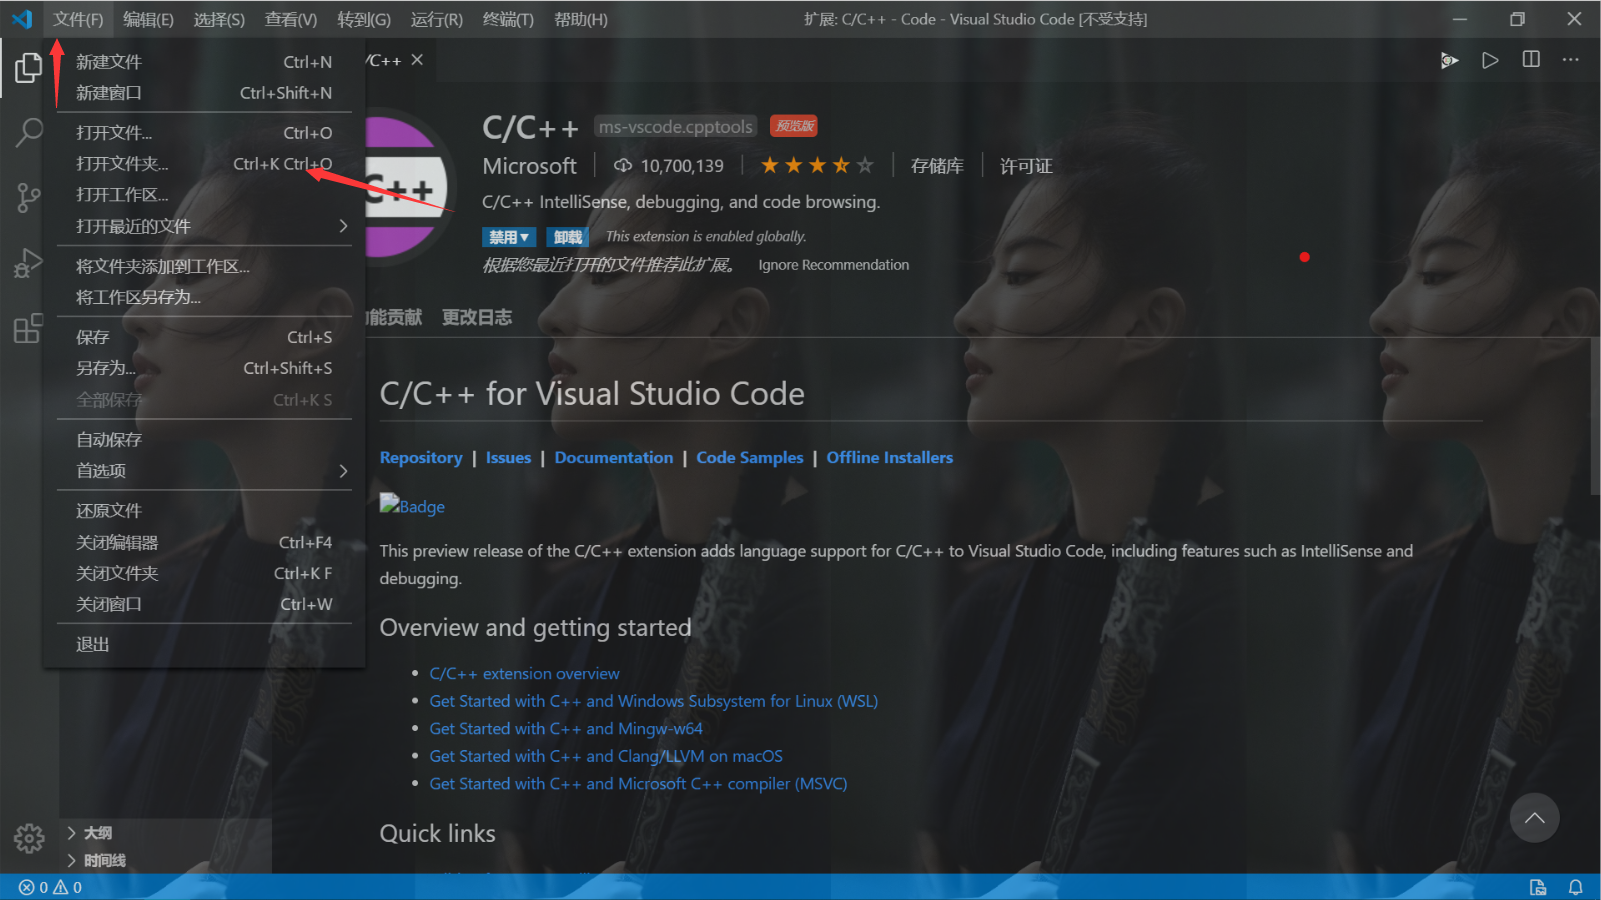Close the C/C++ extension tab
The width and height of the screenshot is (1601, 900).
tap(417, 60)
